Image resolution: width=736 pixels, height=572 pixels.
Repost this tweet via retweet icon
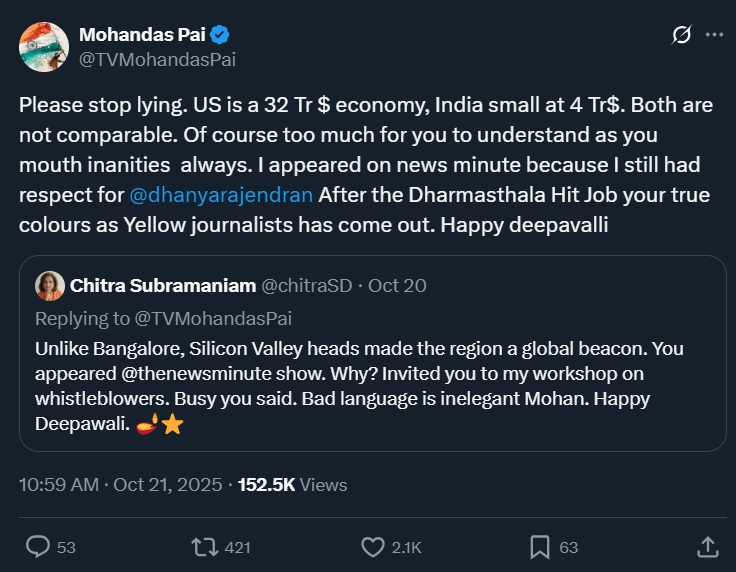coord(204,546)
